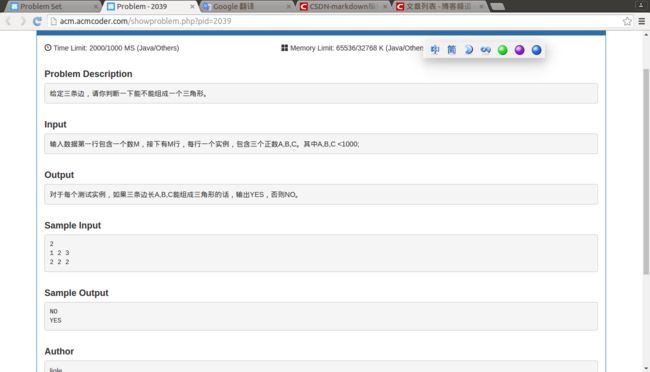
Task: Click the purple ball icon on input toolbar
Action: coord(519,50)
